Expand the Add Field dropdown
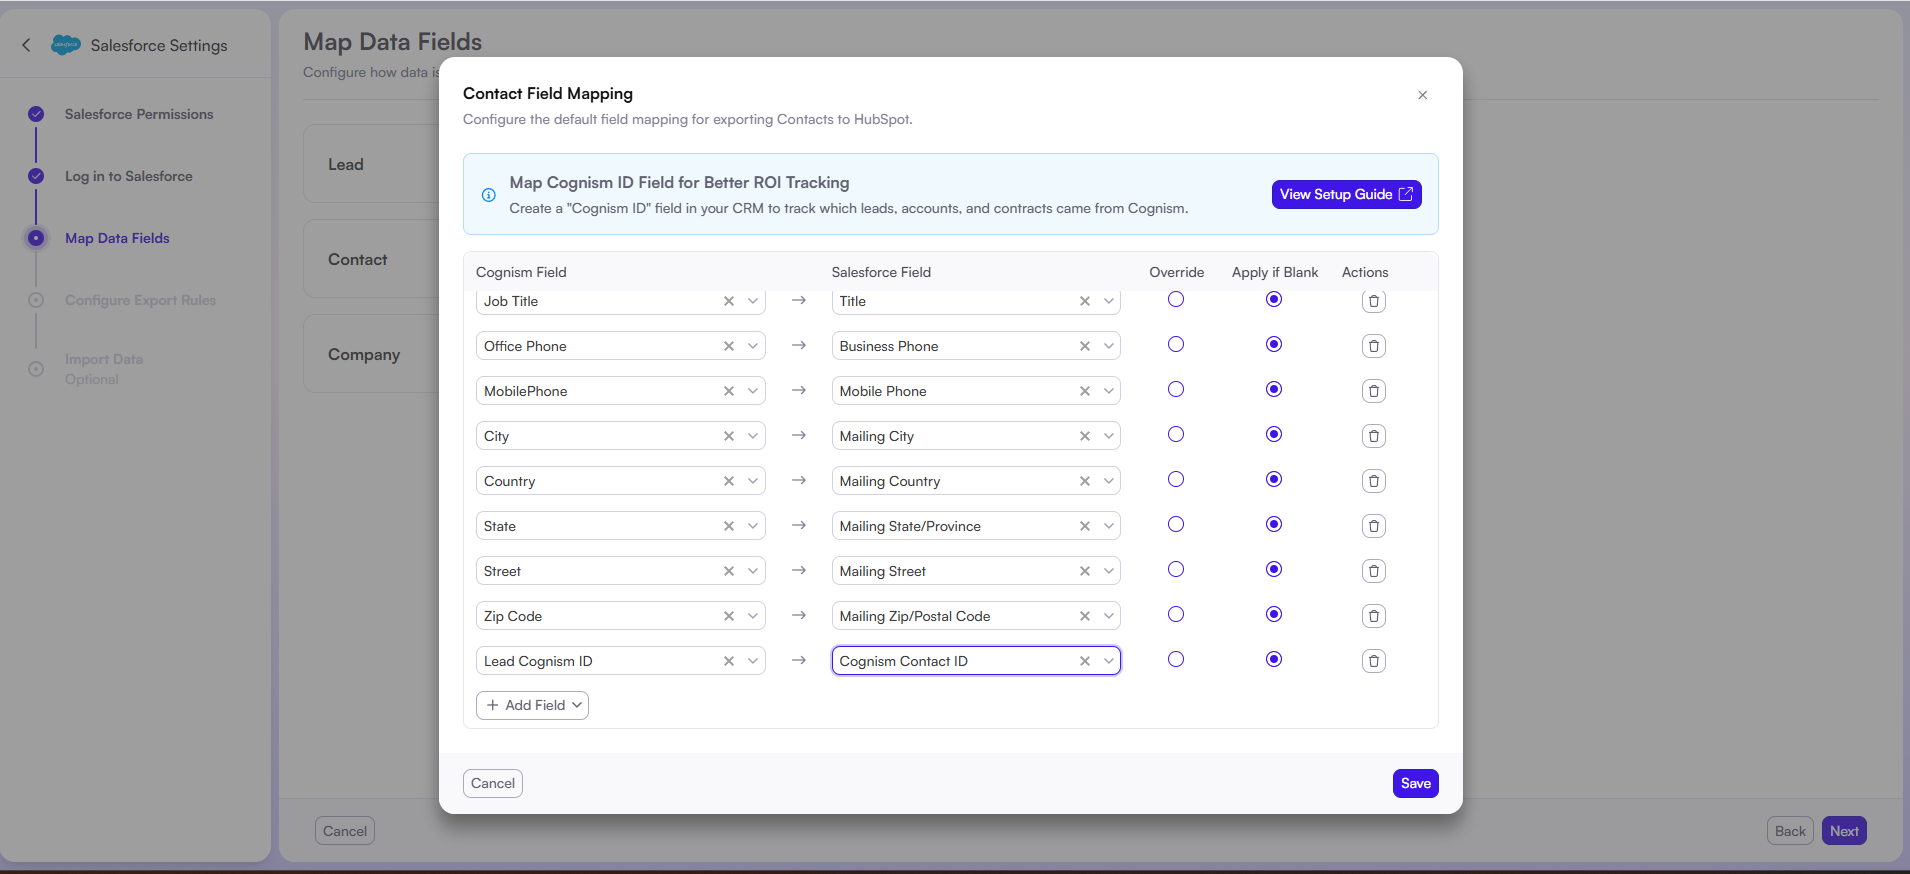This screenshot has width=1910, height=874. click(532, 705)
